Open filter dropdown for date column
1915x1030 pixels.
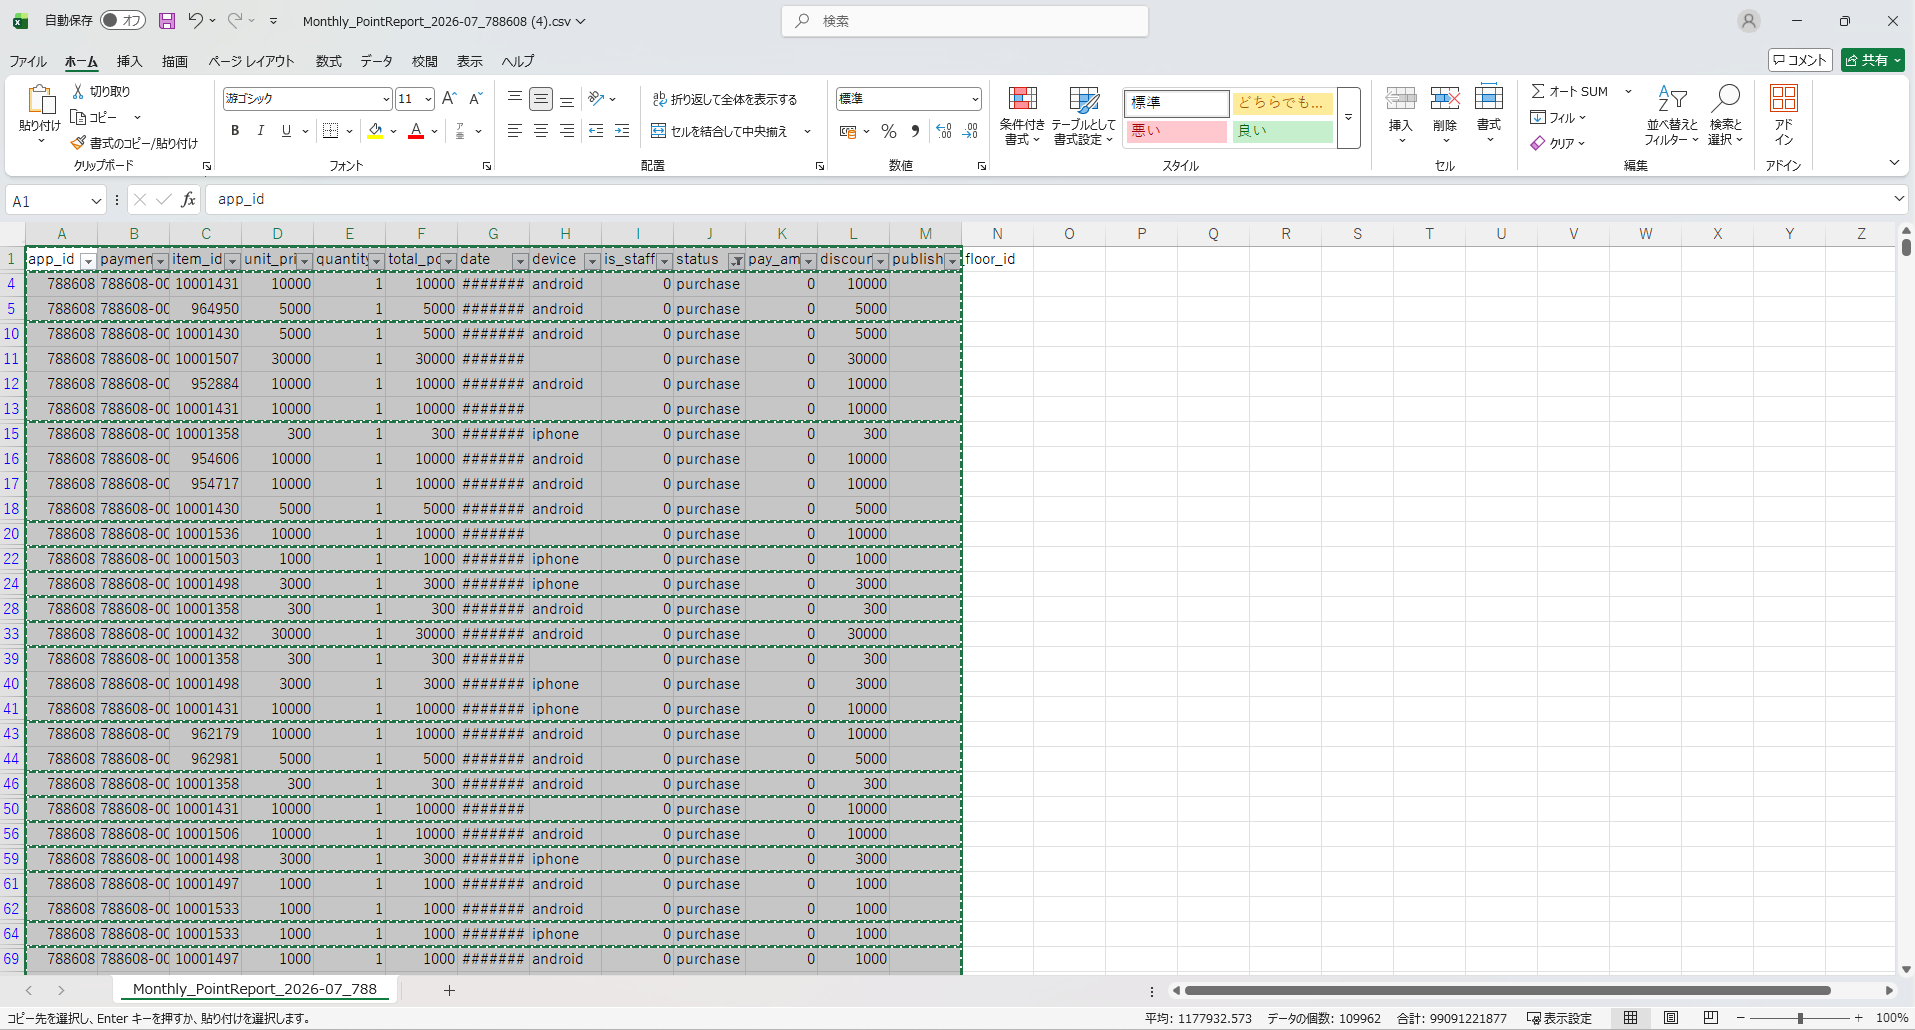pyautogui.click(x=520, y=260)
